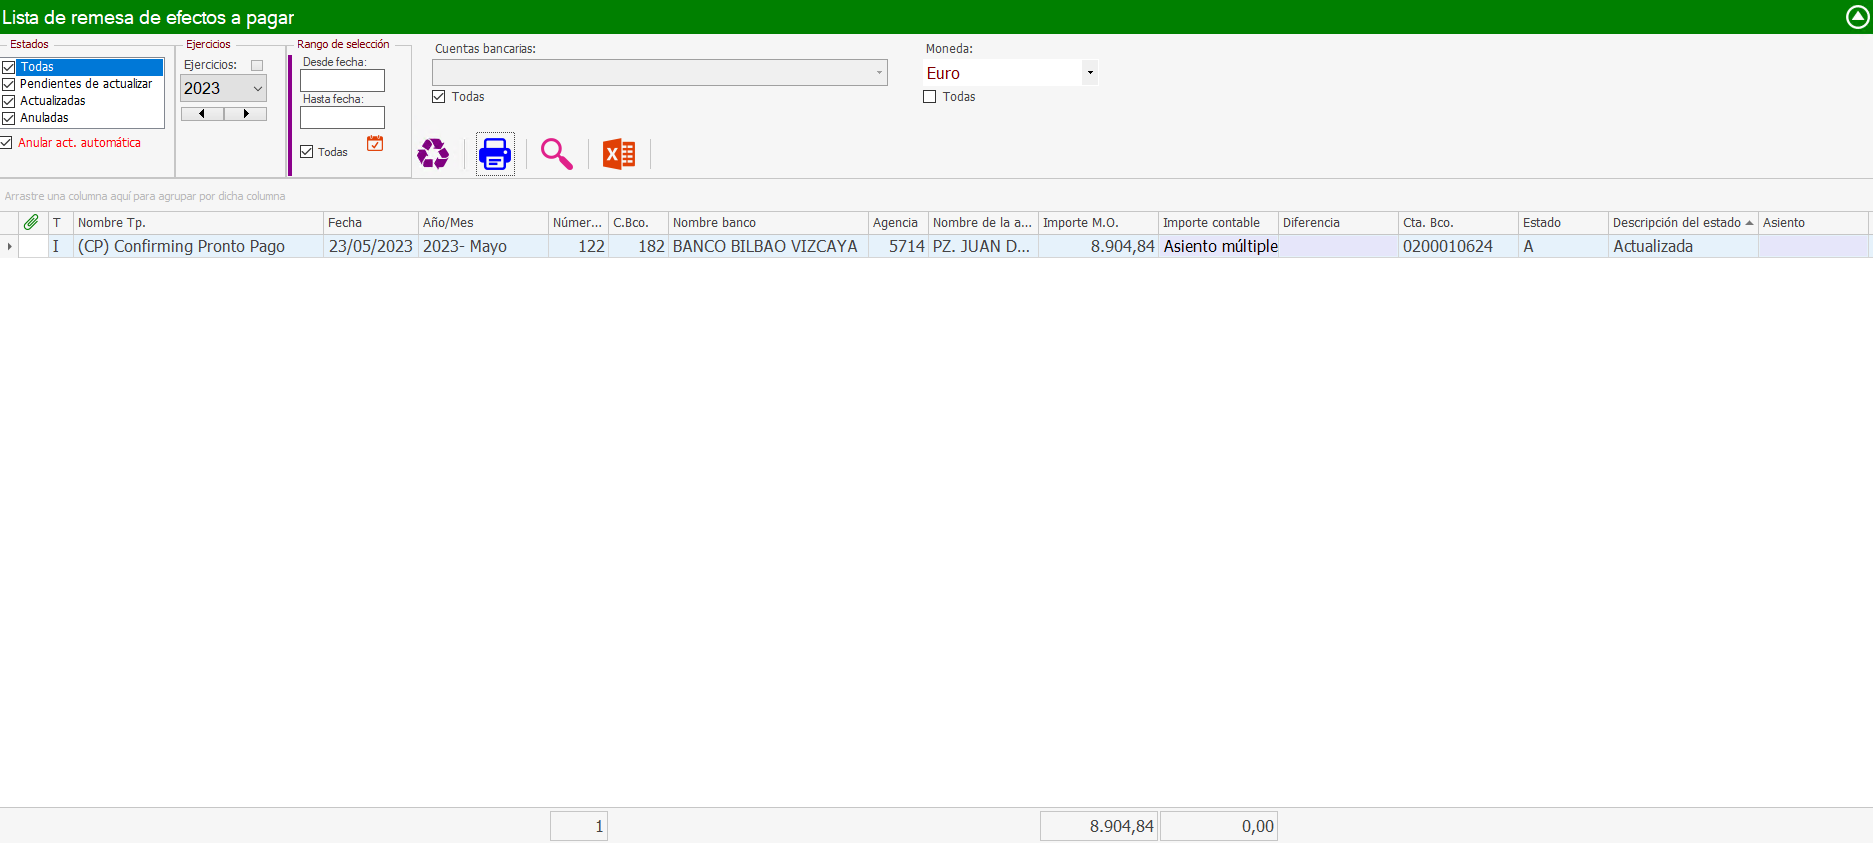Open the calendar date picker icon
Image resolution: width=1873 pixels, height=843 pixels.
[x=375, y=144]
